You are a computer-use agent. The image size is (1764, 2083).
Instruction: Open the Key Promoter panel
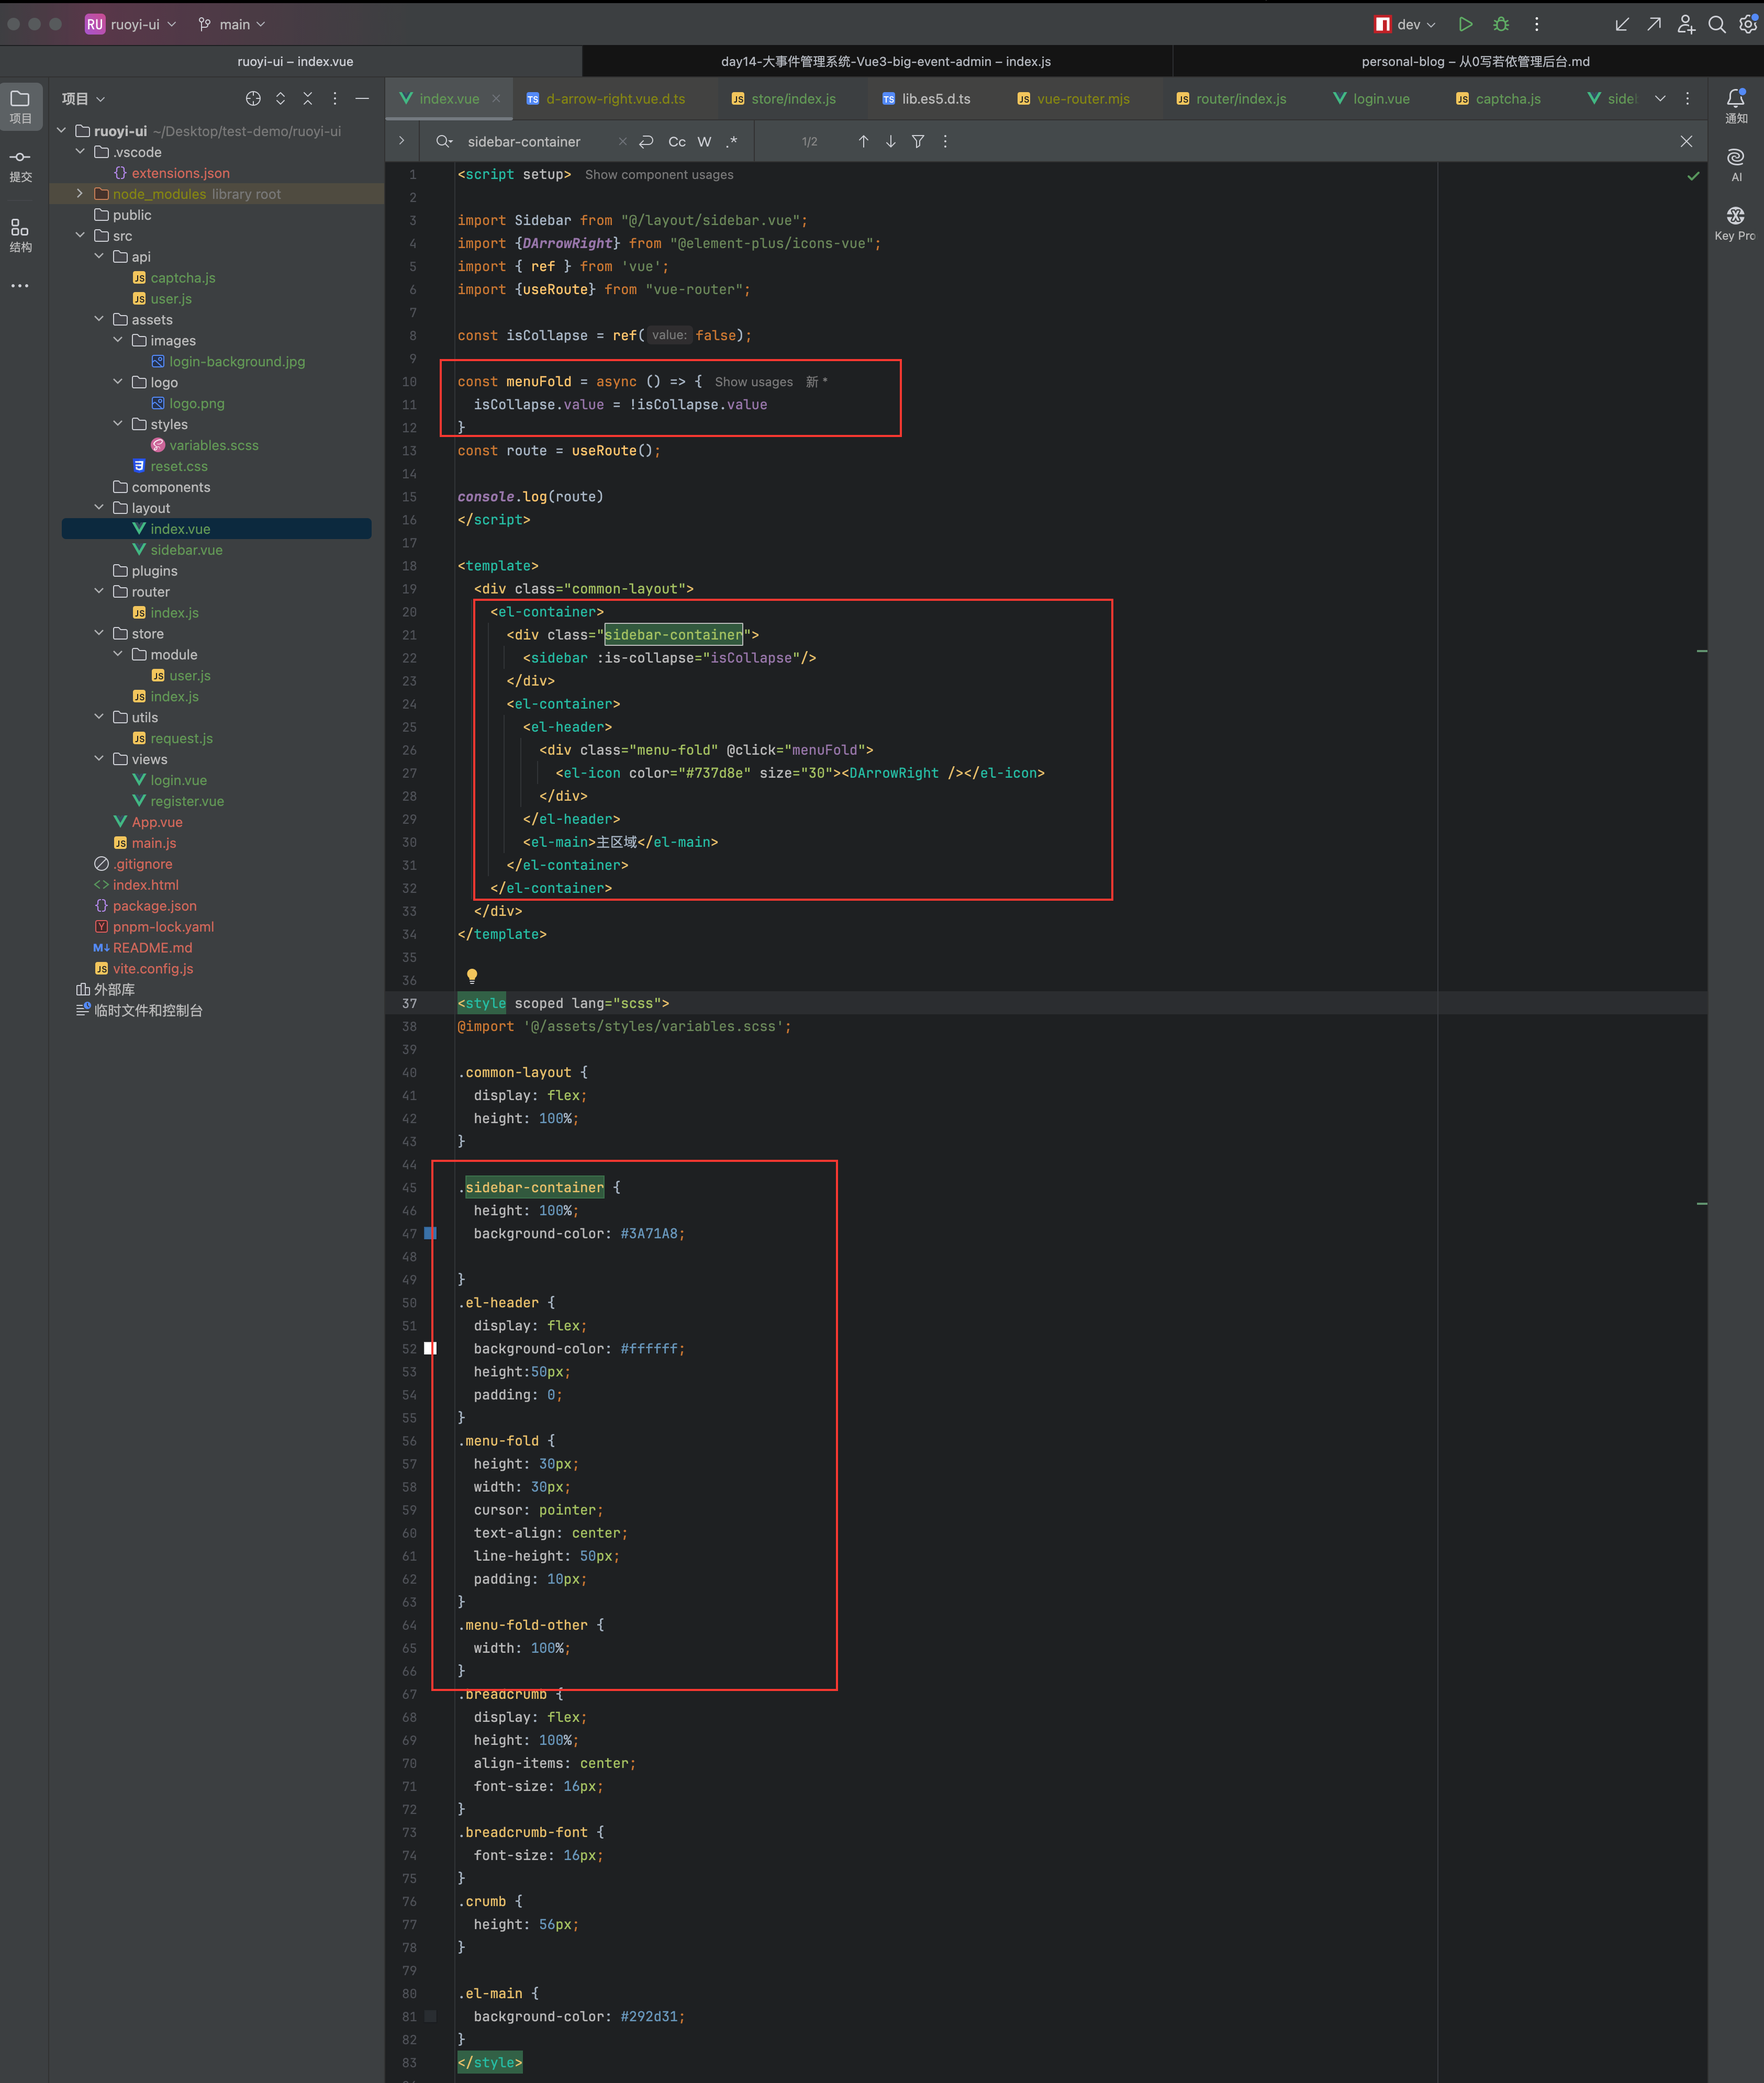(1736, 223)
